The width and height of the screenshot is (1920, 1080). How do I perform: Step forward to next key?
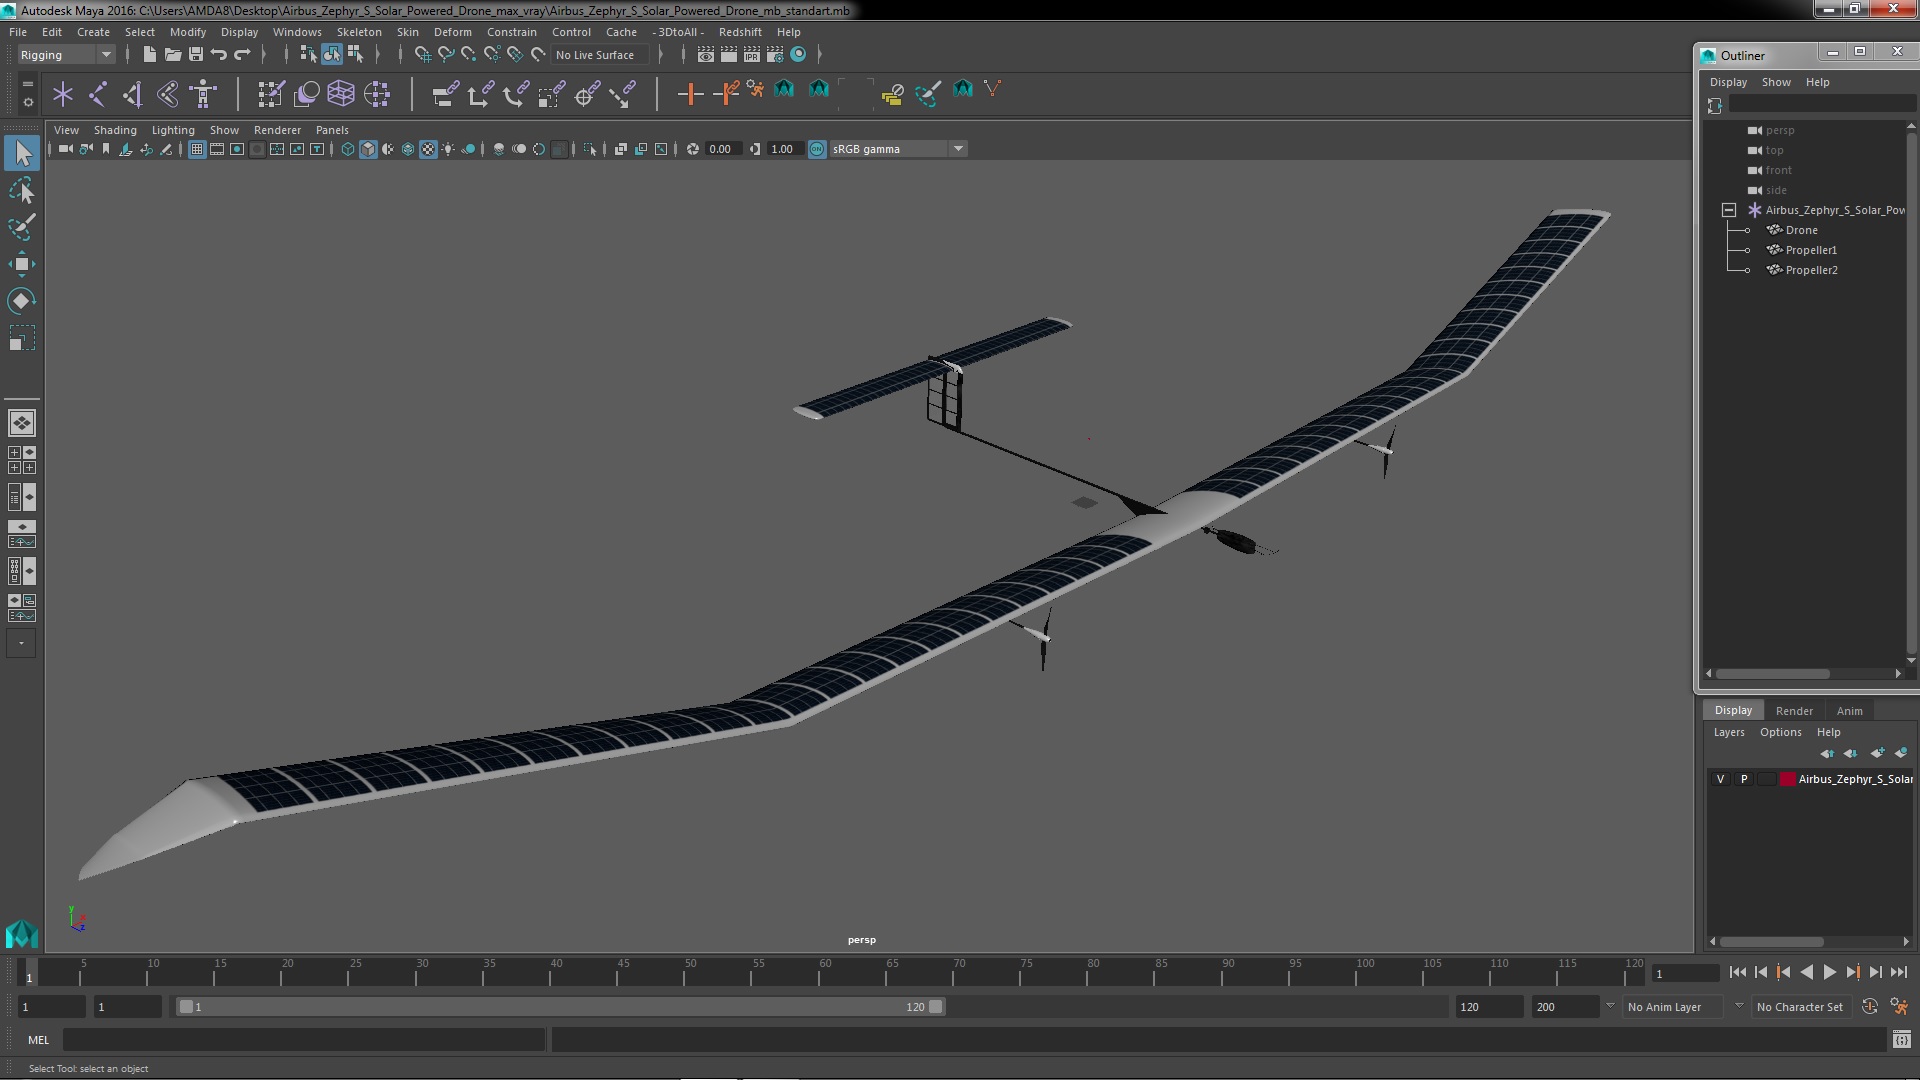pos(1852,972)
